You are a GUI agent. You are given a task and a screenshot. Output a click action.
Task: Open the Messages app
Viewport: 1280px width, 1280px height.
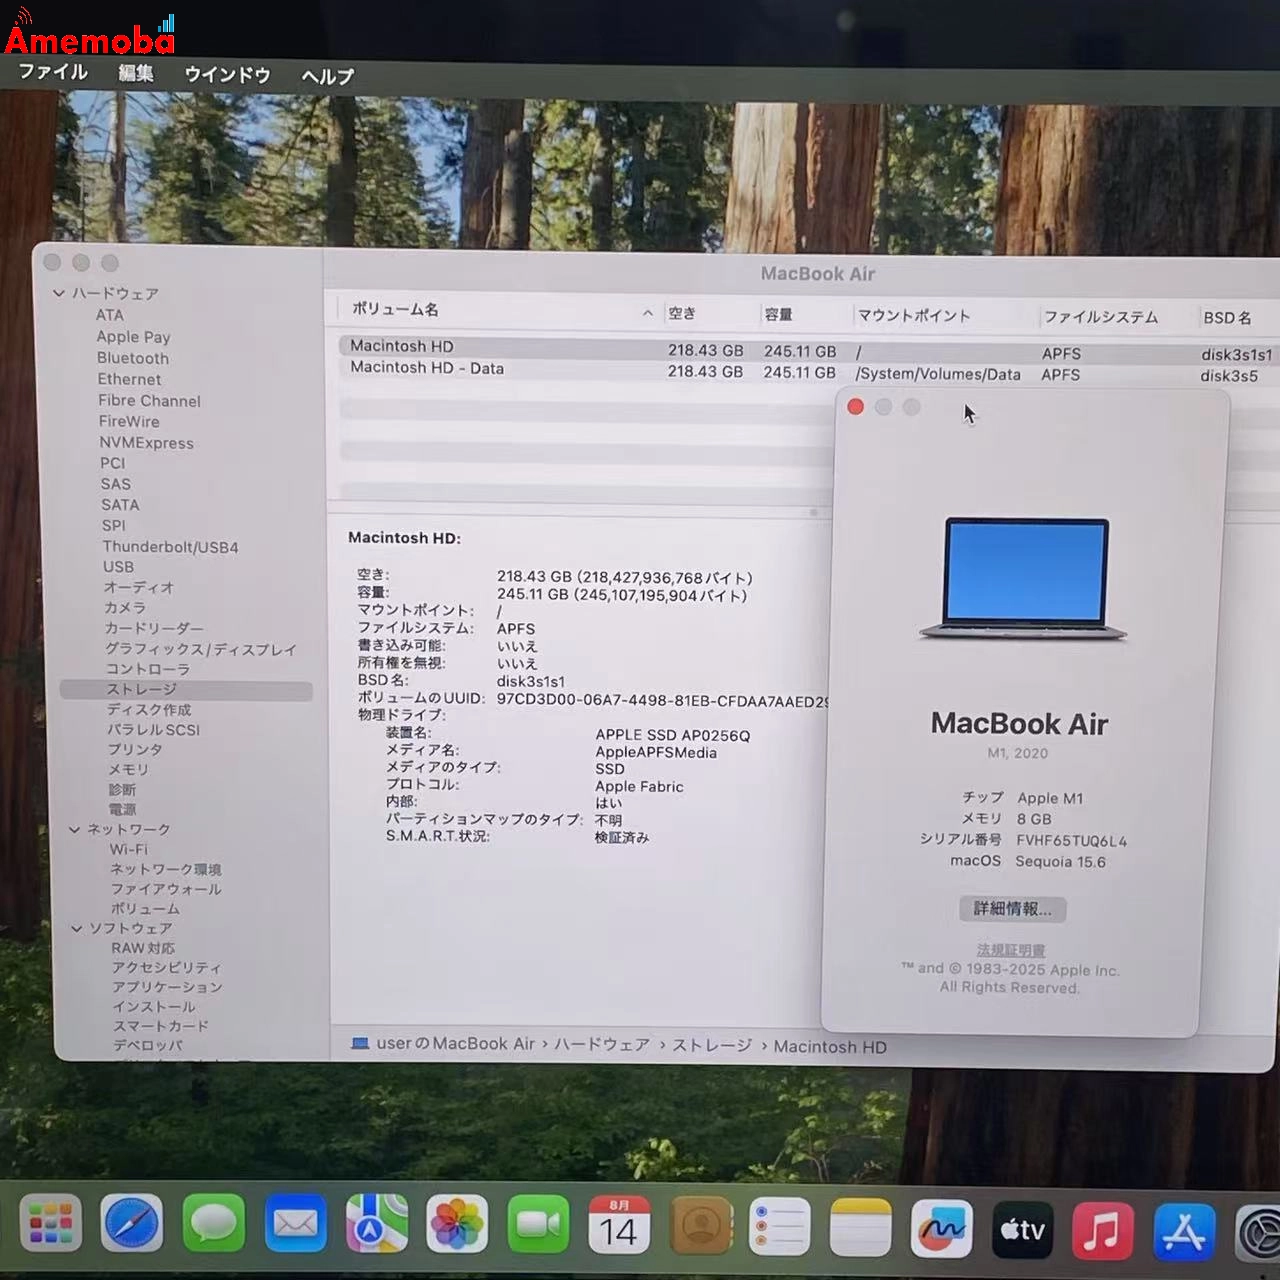(x=213, y=1222)
